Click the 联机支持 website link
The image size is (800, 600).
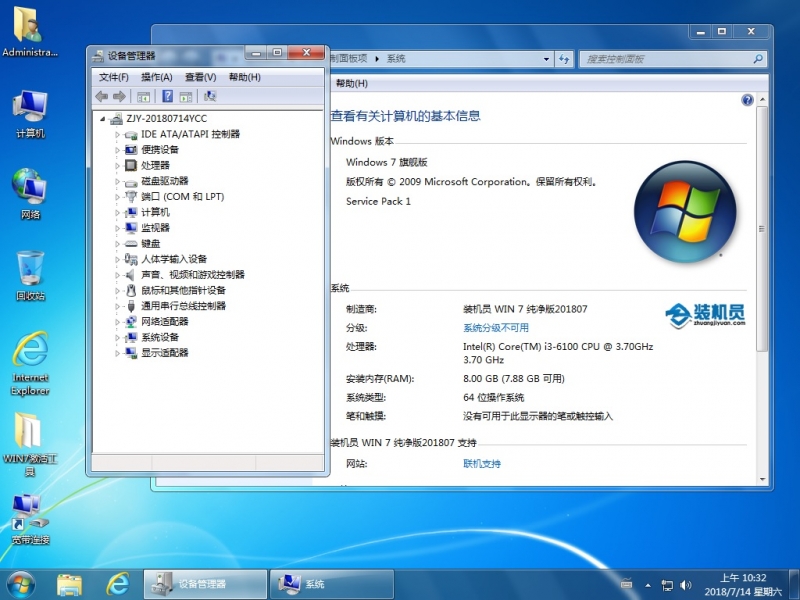[481, 464]
